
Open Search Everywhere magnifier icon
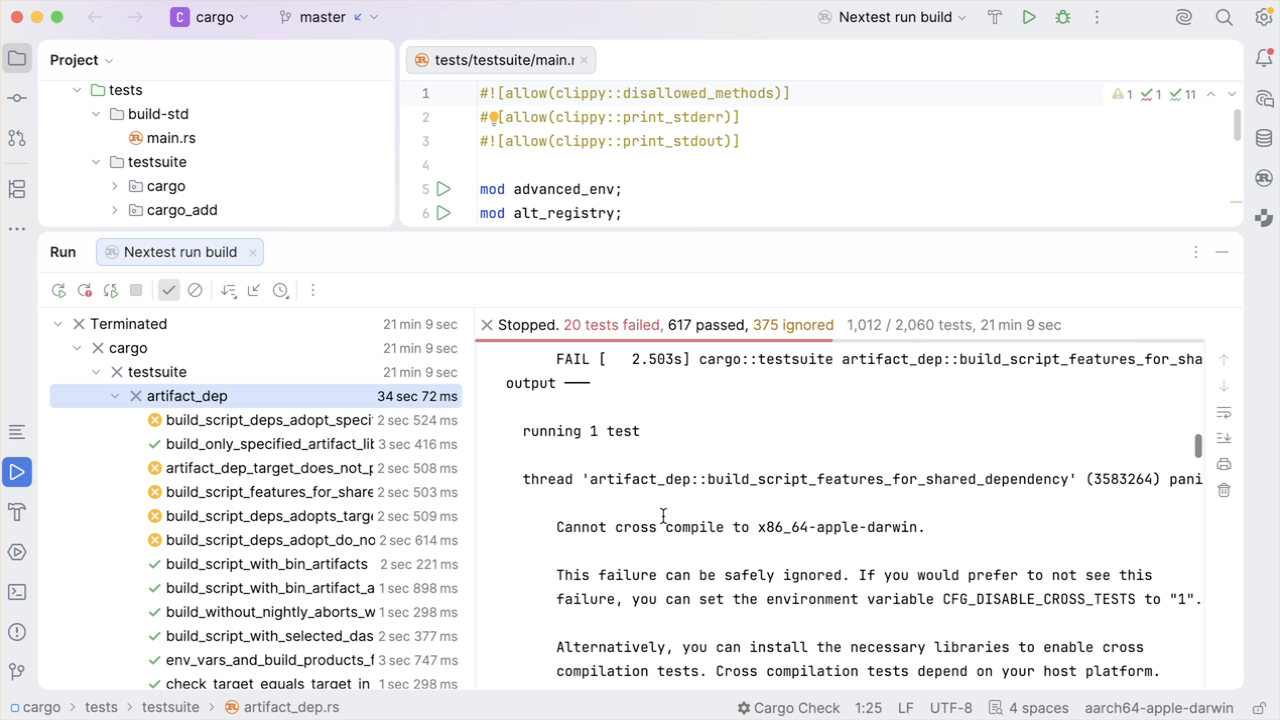pos(1223,17)
